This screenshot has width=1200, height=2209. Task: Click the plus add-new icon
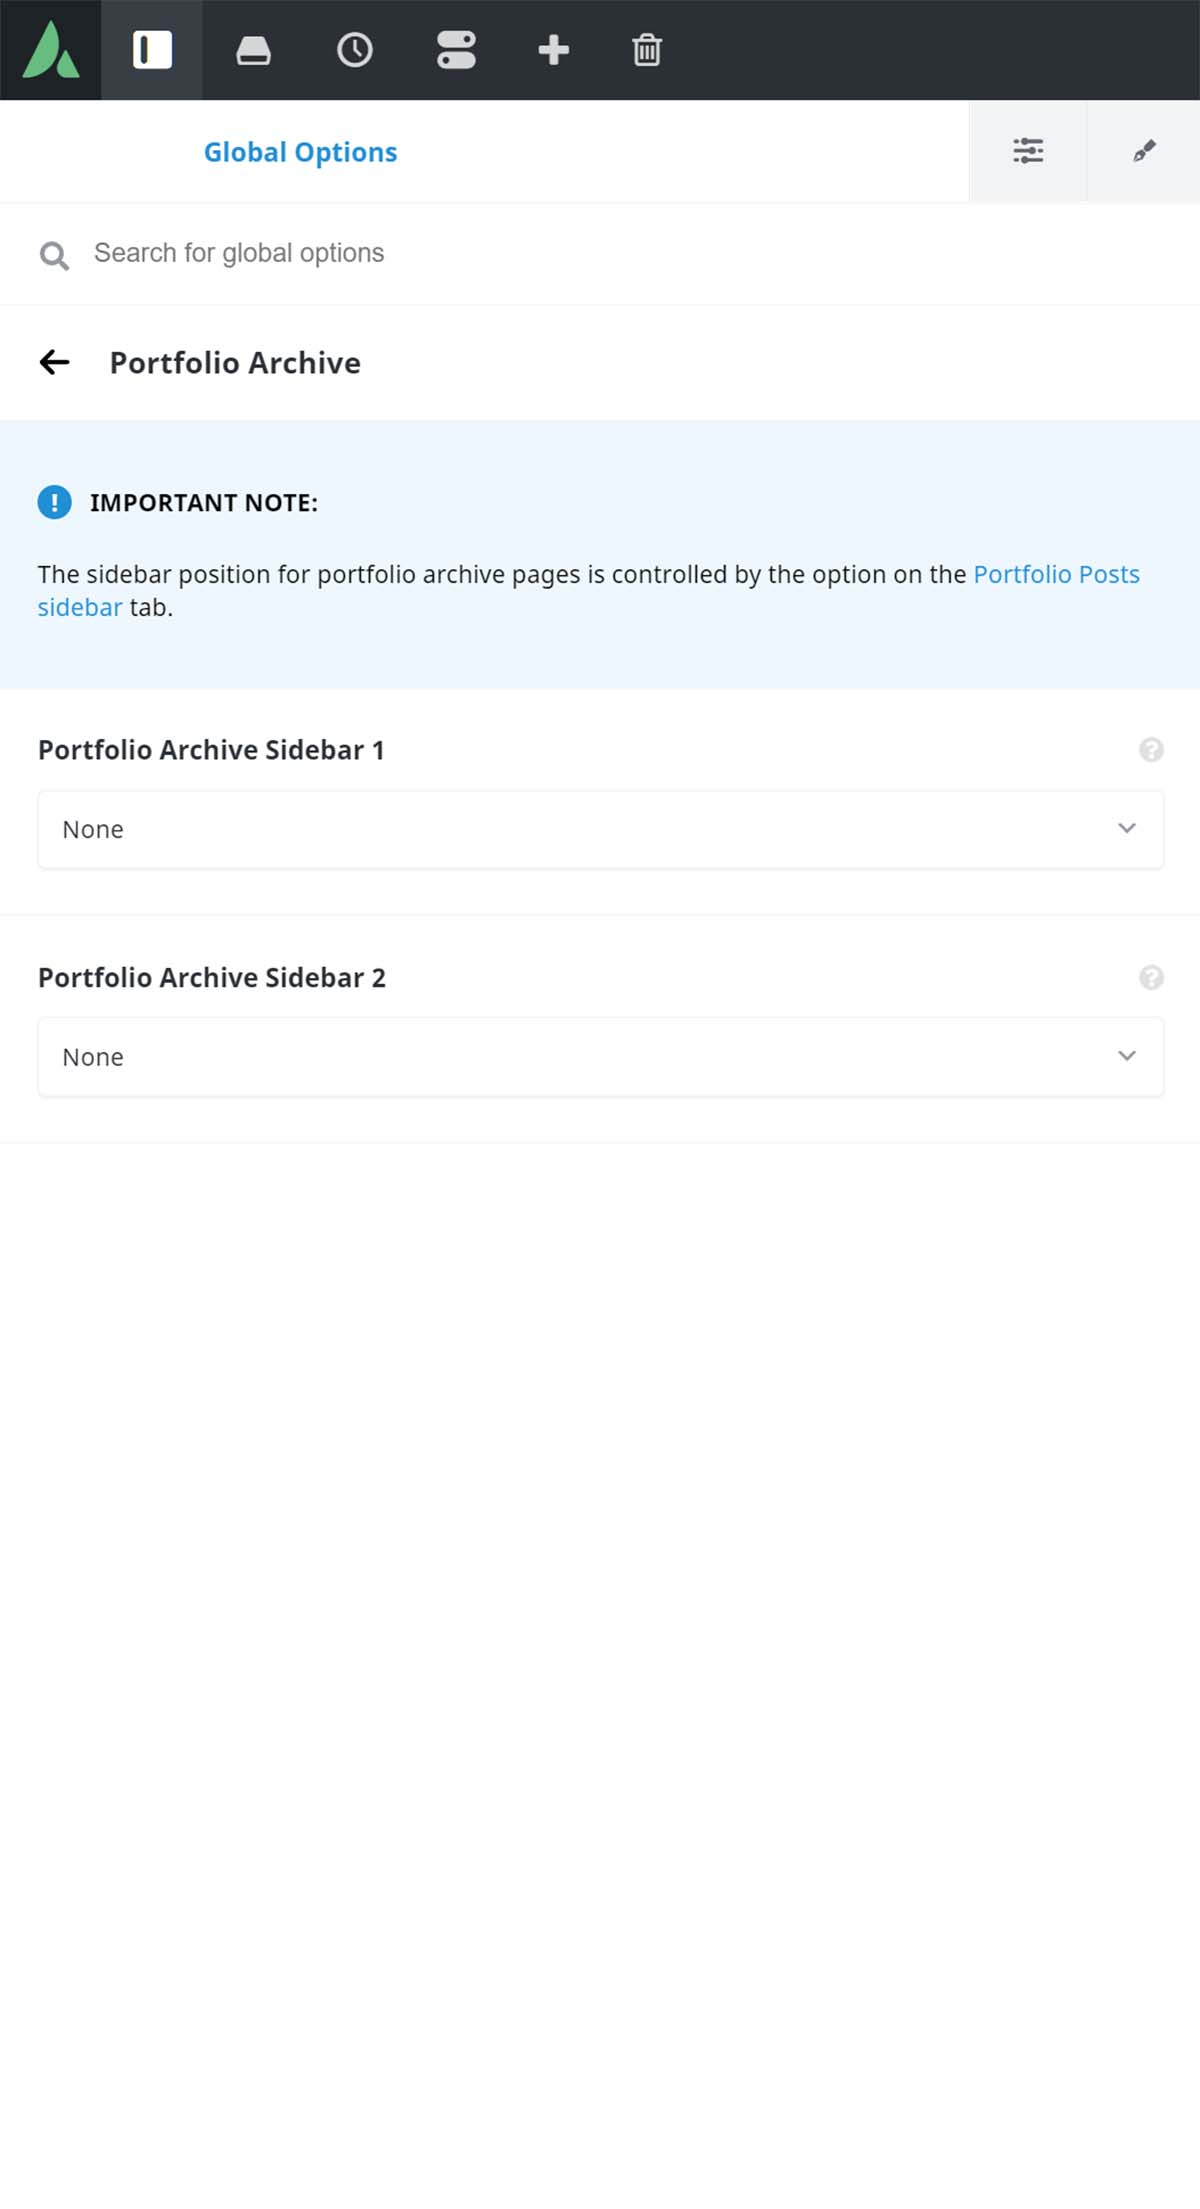pyautogui.click(x=553, y=50)
